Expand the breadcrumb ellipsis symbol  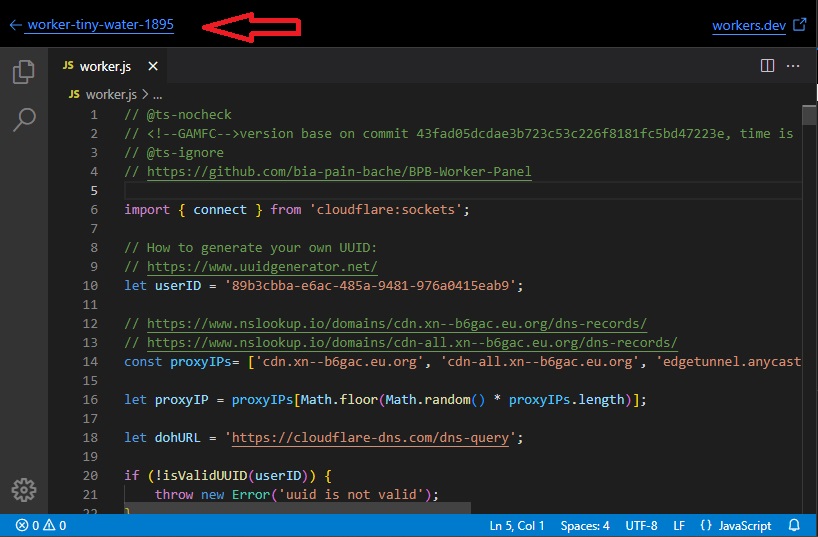click(x=157, y=94)
